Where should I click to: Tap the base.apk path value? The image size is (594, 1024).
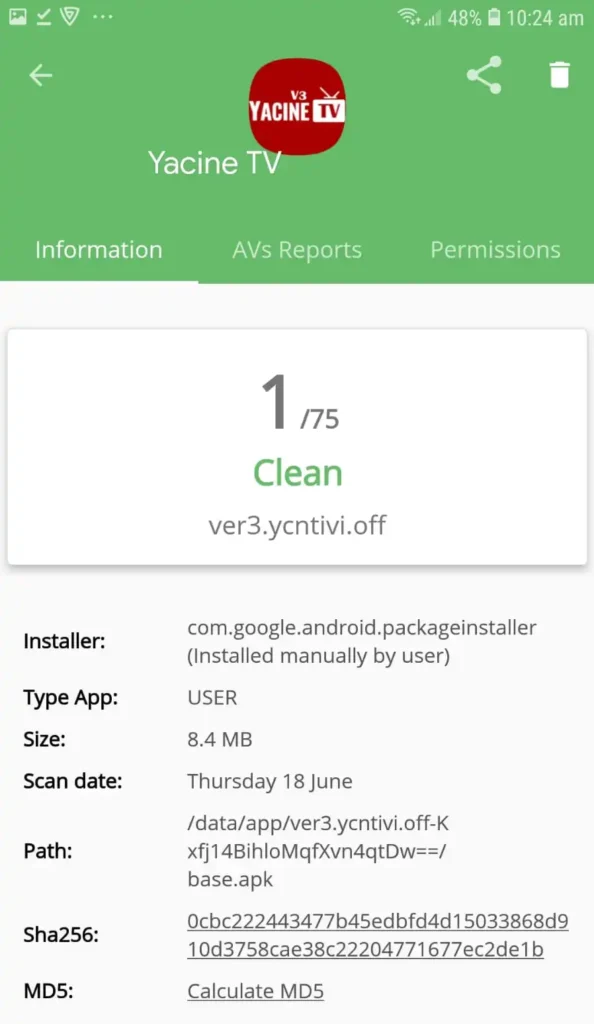[318, 851]
